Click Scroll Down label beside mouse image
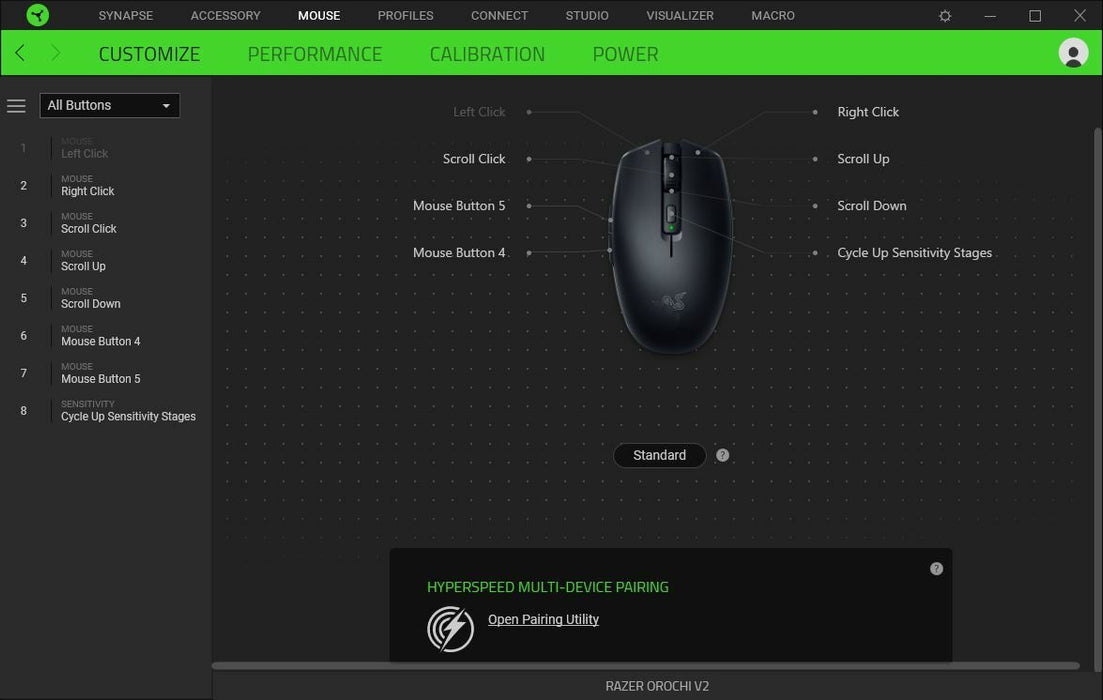 (x=872, y=205)
